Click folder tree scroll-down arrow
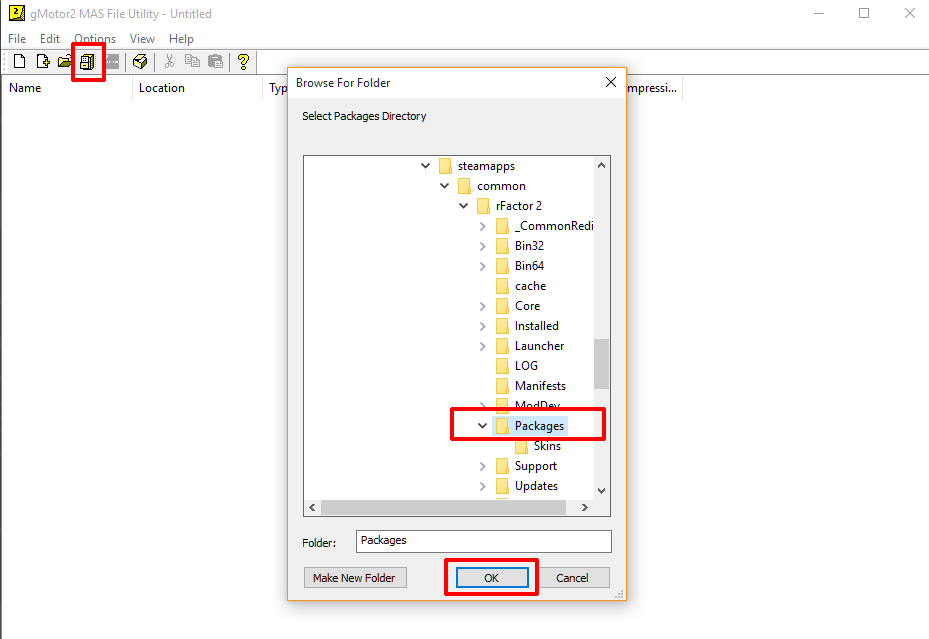Viewport: 929px width, 639px height. [601, 491]
